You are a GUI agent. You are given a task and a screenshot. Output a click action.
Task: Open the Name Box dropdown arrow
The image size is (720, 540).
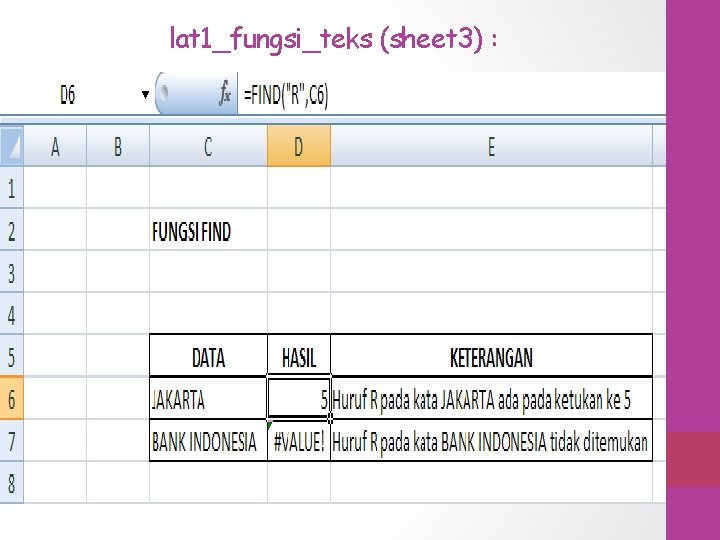pyautogui.click(x=145, y=95)
